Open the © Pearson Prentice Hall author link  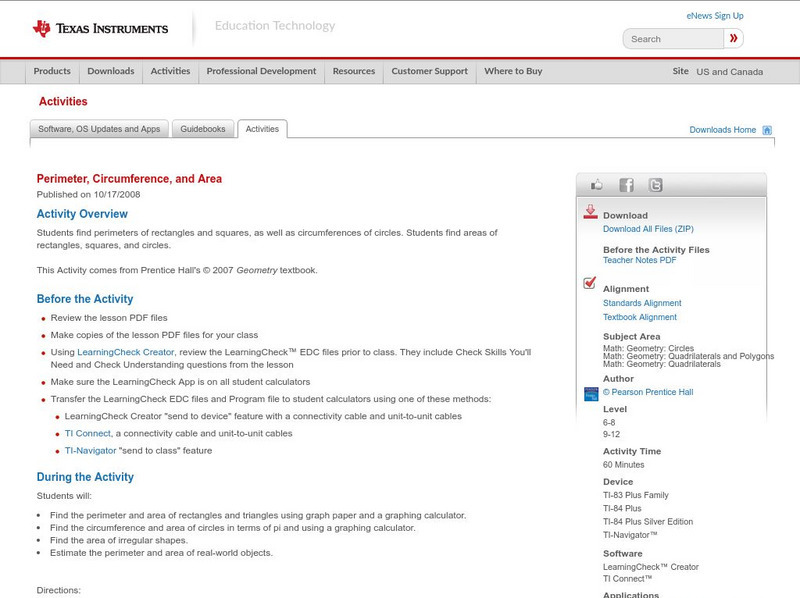pos(648,392)
